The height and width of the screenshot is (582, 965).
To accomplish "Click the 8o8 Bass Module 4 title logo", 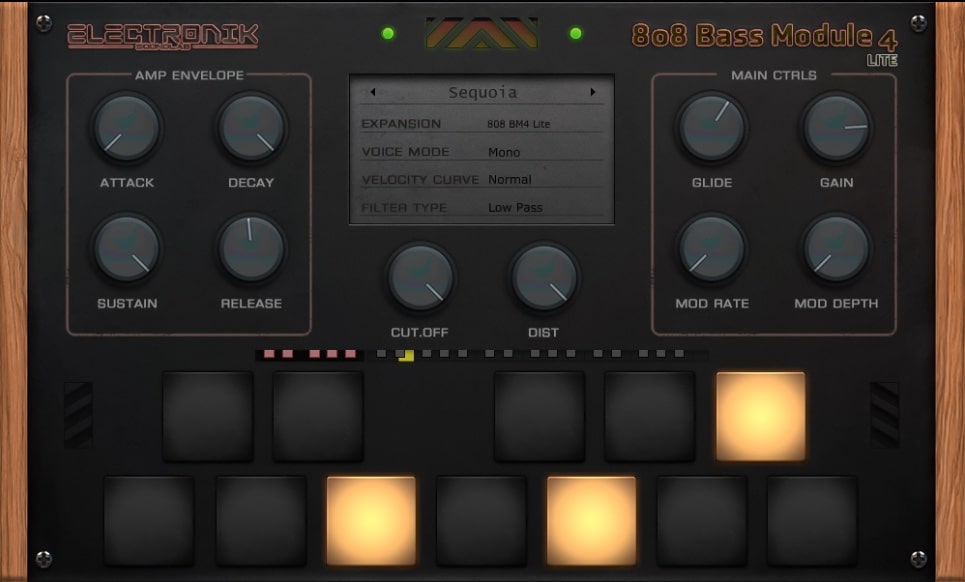I will coord(763,36).
